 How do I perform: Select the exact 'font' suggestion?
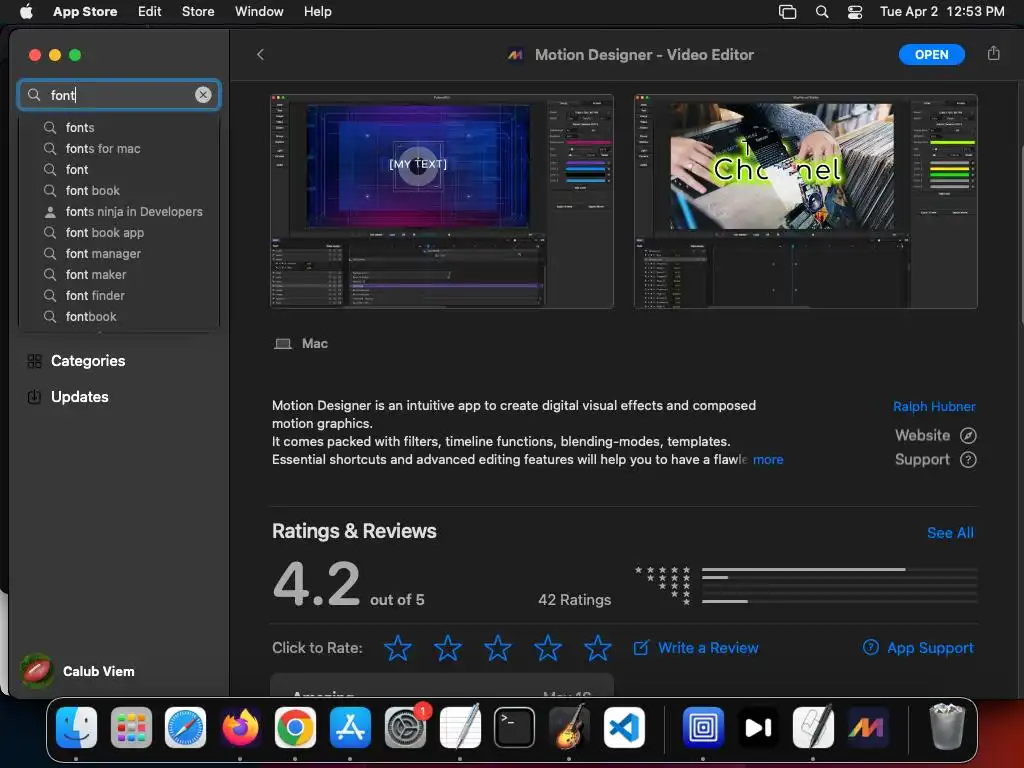tap(119, 169)
